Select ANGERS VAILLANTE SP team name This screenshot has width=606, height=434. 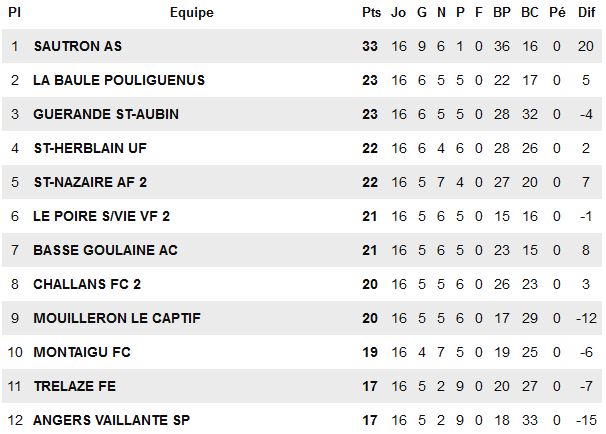(x=112, y=420)
